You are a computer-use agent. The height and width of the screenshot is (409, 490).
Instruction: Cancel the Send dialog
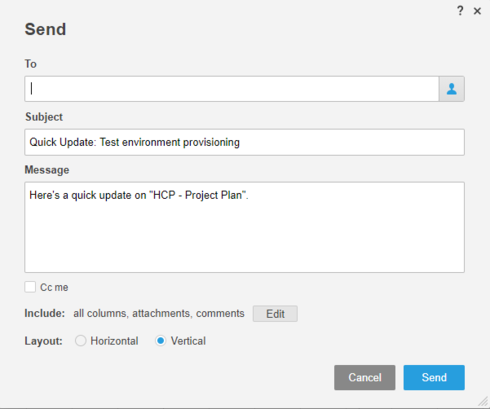pos(365,377)
